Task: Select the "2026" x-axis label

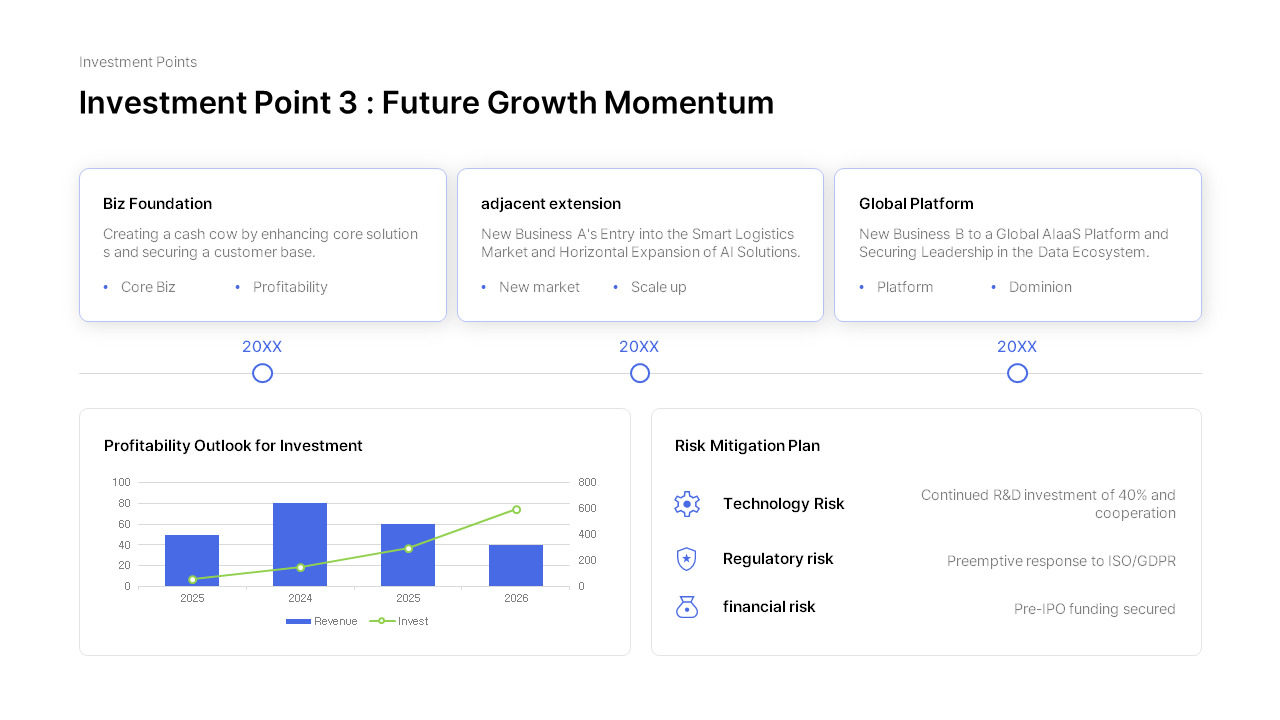Action: coord(516,598)
